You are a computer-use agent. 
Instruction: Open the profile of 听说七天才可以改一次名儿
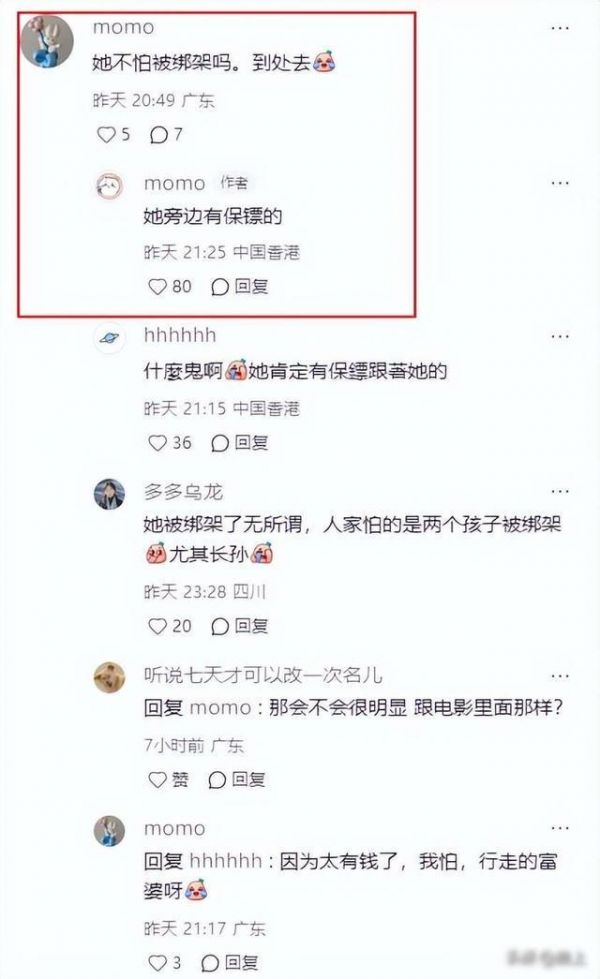click(x=263, y=675)
